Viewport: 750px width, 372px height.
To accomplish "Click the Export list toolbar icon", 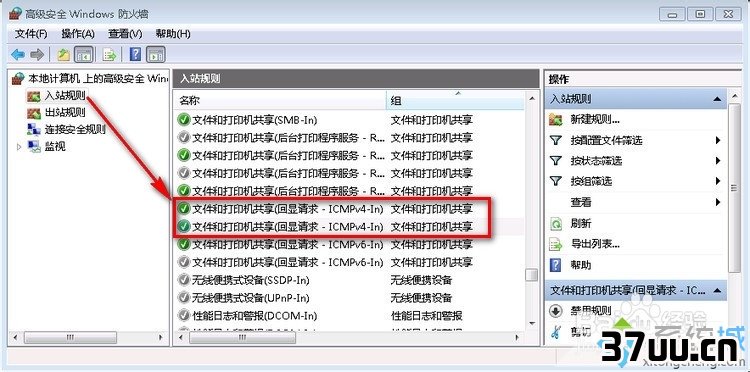I will click(x=110, y=55).
